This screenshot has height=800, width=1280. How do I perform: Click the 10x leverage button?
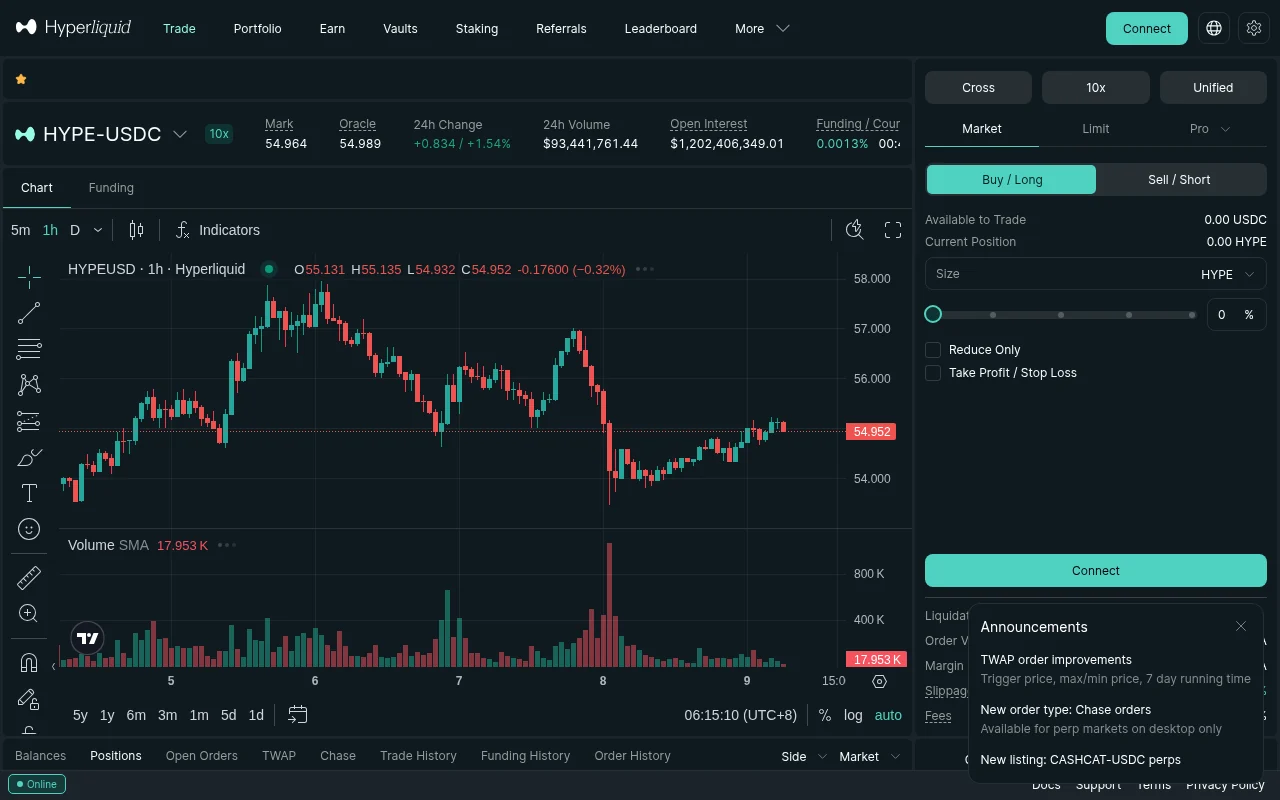coord(1096,87)
